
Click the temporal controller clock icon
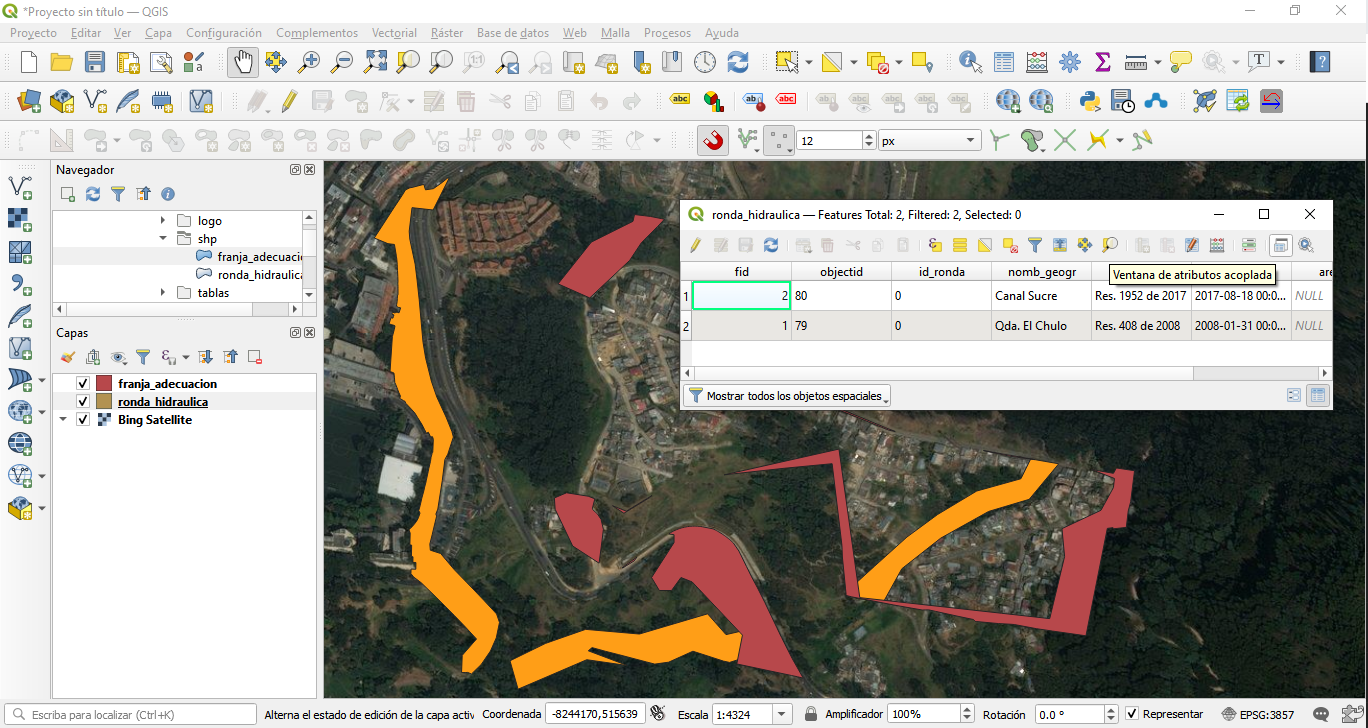click(705, 62)
